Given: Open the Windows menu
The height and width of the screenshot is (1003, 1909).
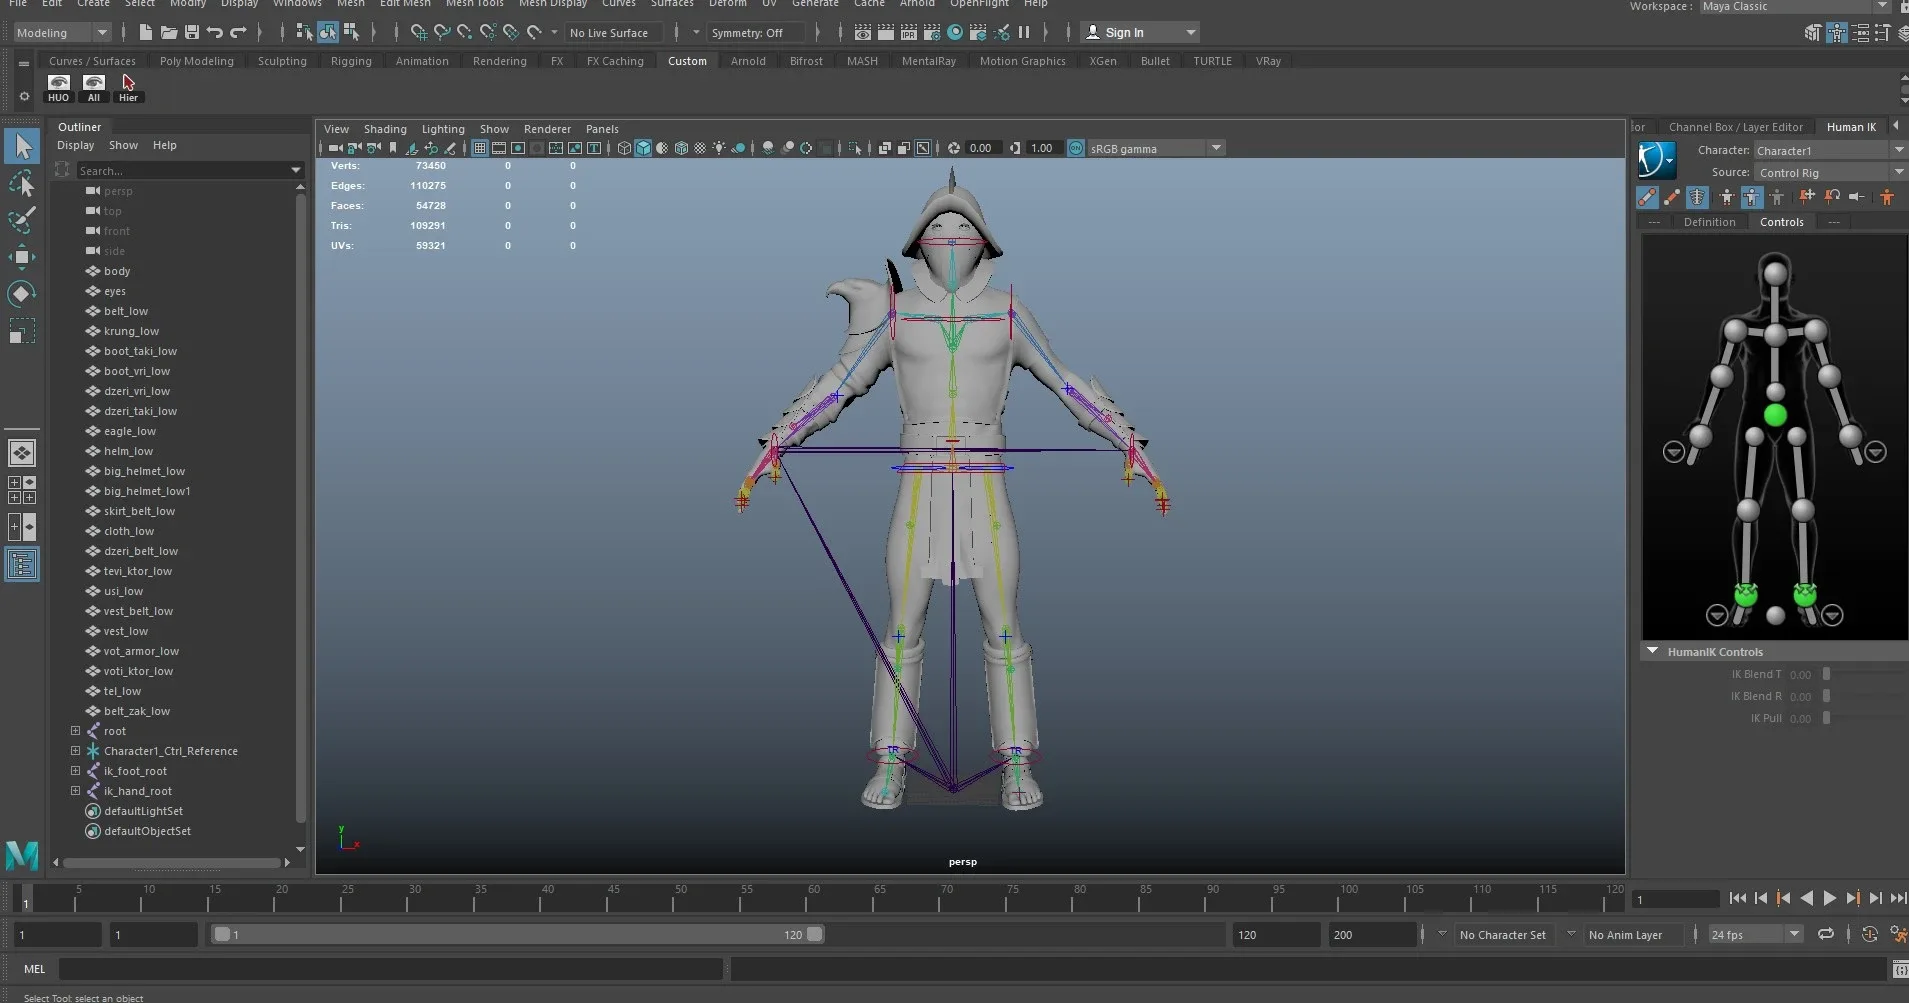Looking at the screenshot, I should point(296,4).
